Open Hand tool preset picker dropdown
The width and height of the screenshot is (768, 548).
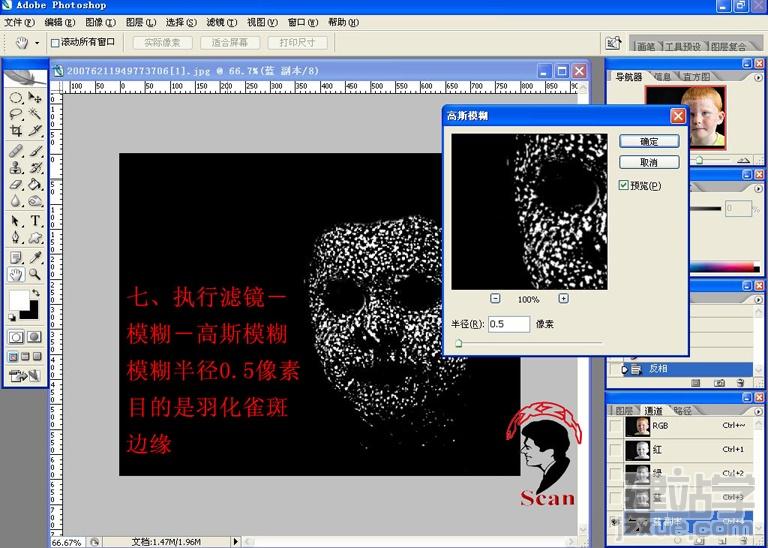click(37, 43)
